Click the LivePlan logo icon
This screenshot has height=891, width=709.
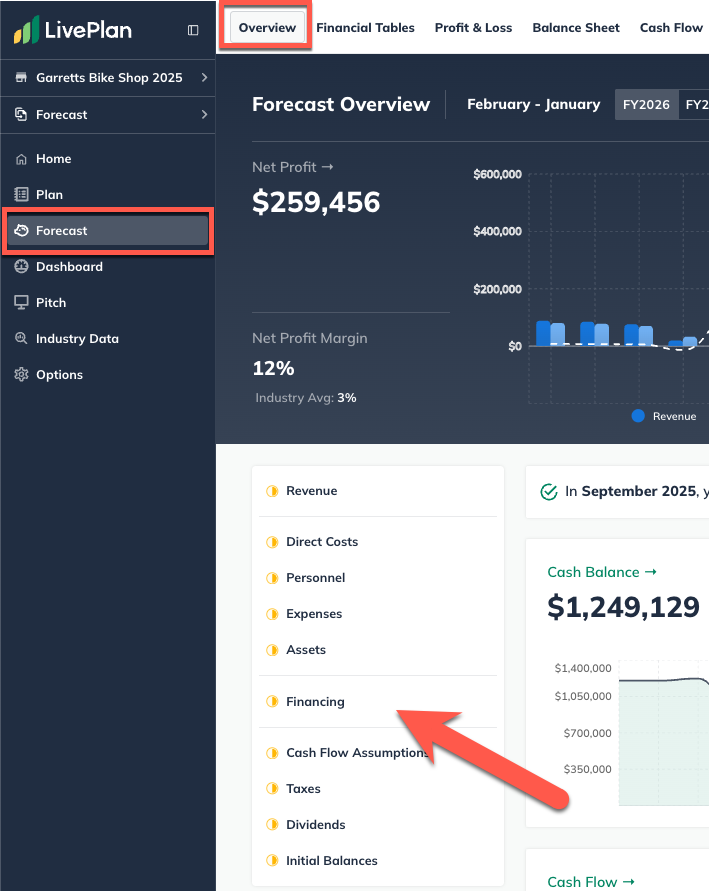(x=28, y=30)
